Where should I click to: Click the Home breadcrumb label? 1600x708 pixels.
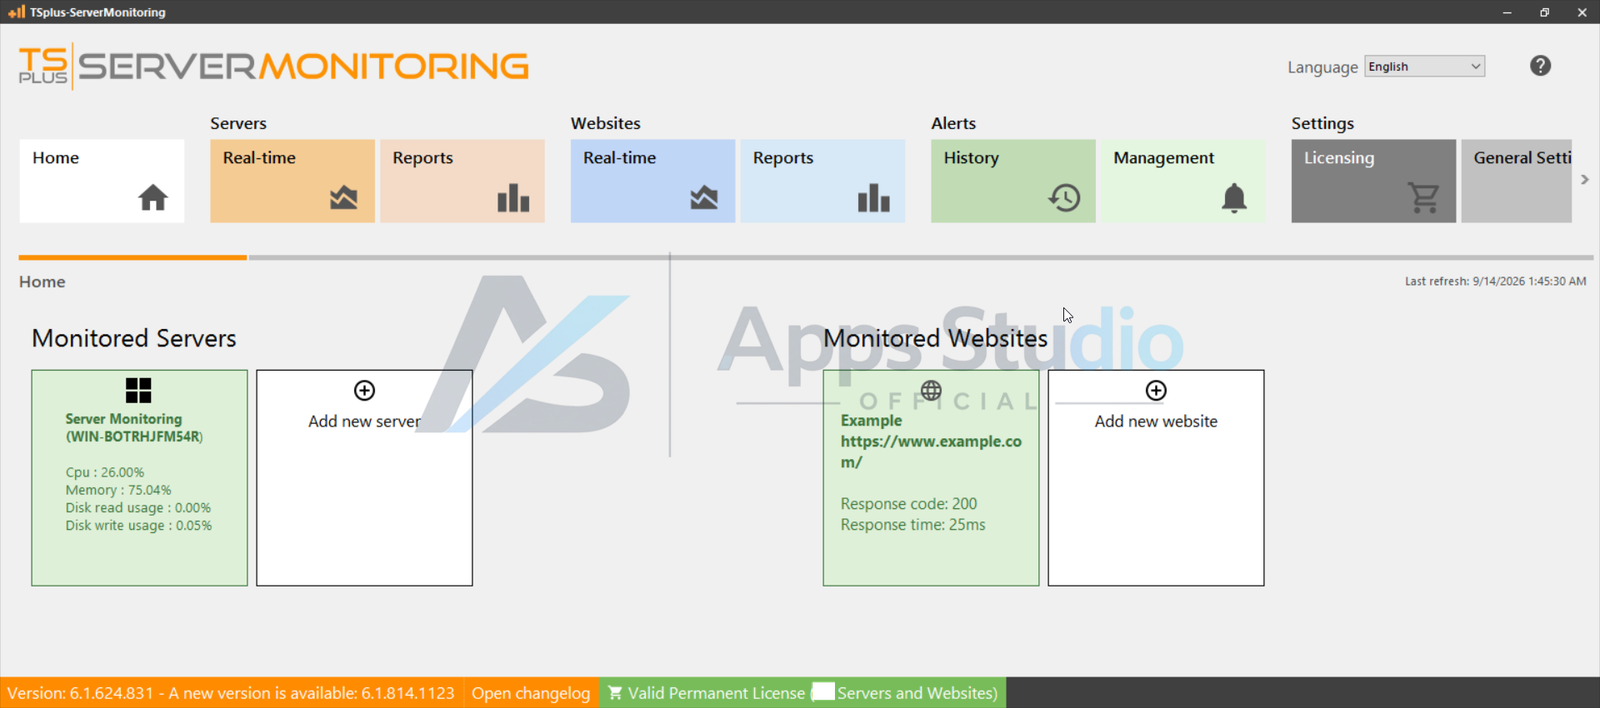point(42,282)
